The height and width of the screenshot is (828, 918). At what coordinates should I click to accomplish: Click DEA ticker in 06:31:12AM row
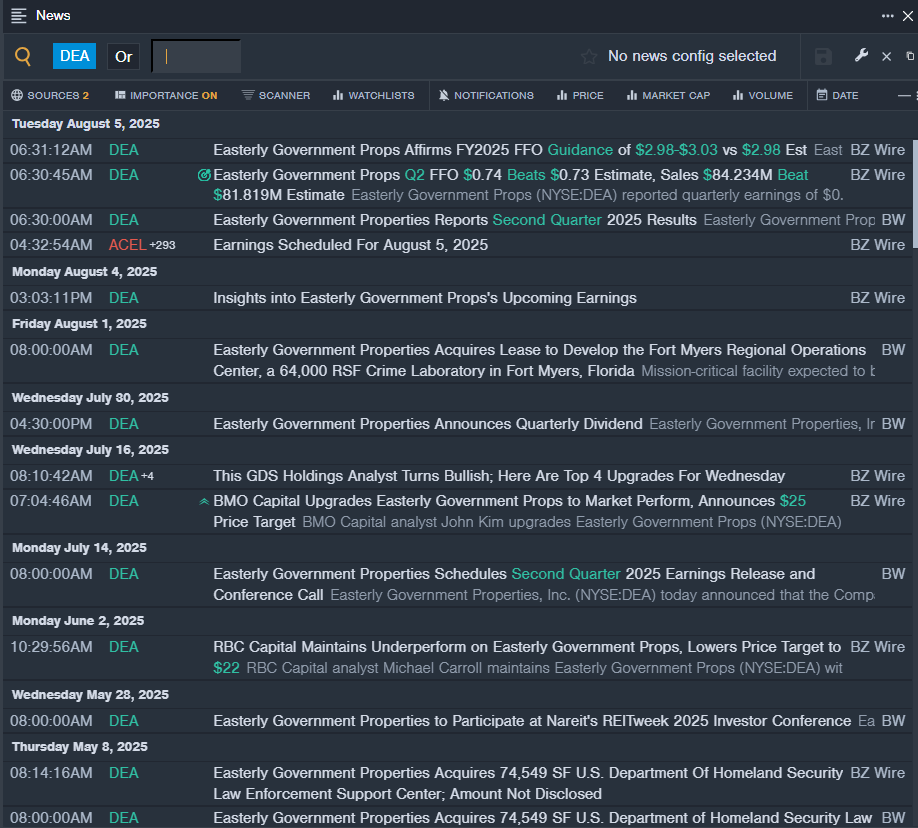click(x=124, y=150)
